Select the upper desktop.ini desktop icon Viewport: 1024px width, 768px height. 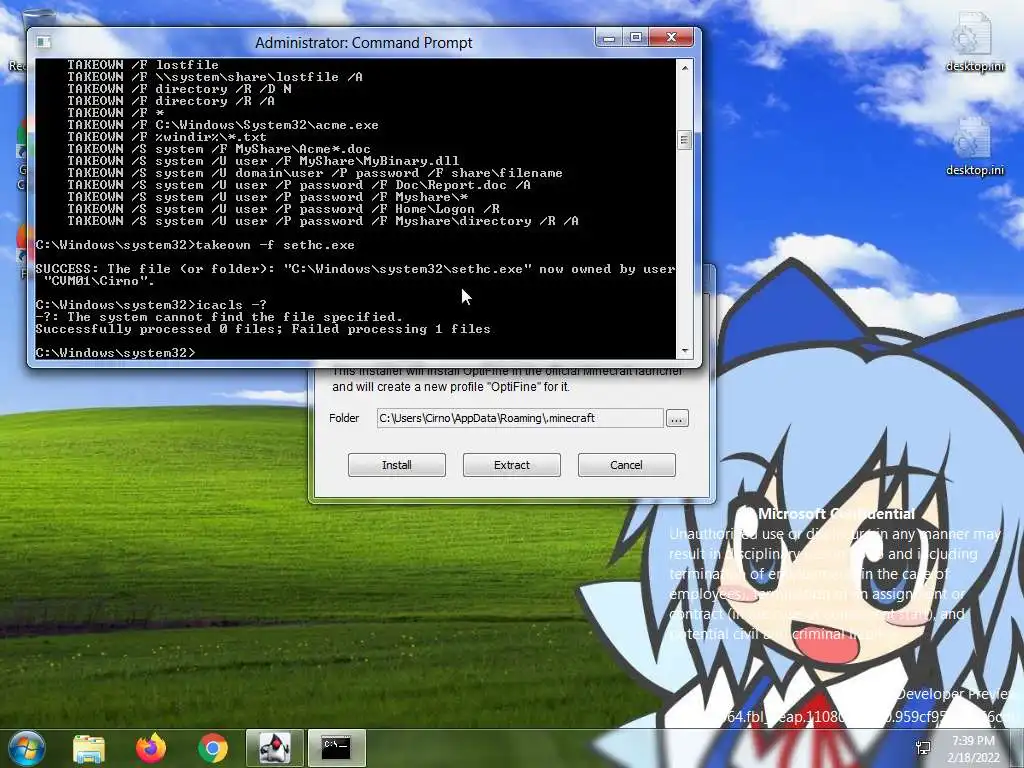[x=974, y=42]
